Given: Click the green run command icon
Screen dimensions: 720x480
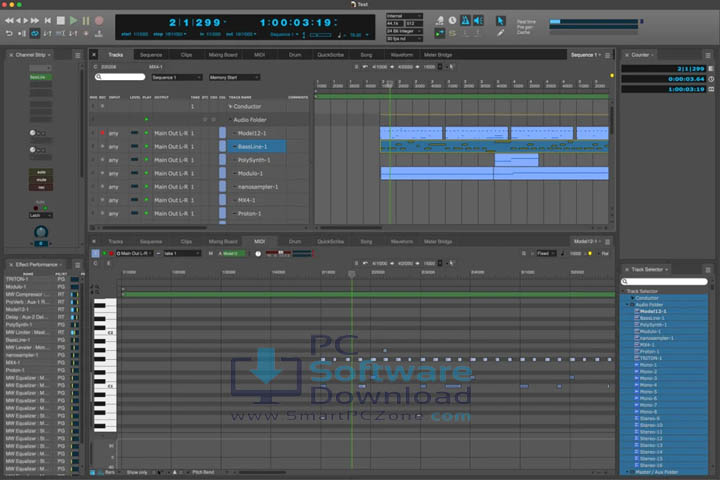Looking at the screenshot, I should point(439,33).
